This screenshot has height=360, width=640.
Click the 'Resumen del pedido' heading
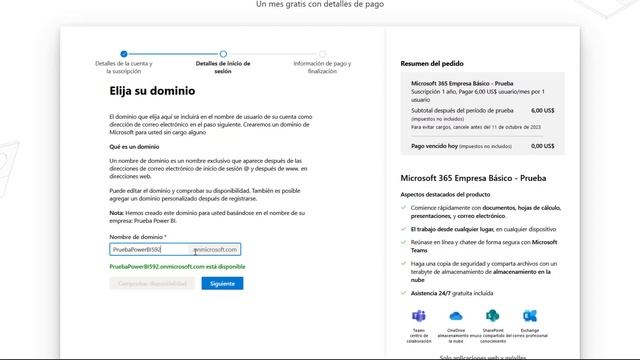[x=432, y=63]
